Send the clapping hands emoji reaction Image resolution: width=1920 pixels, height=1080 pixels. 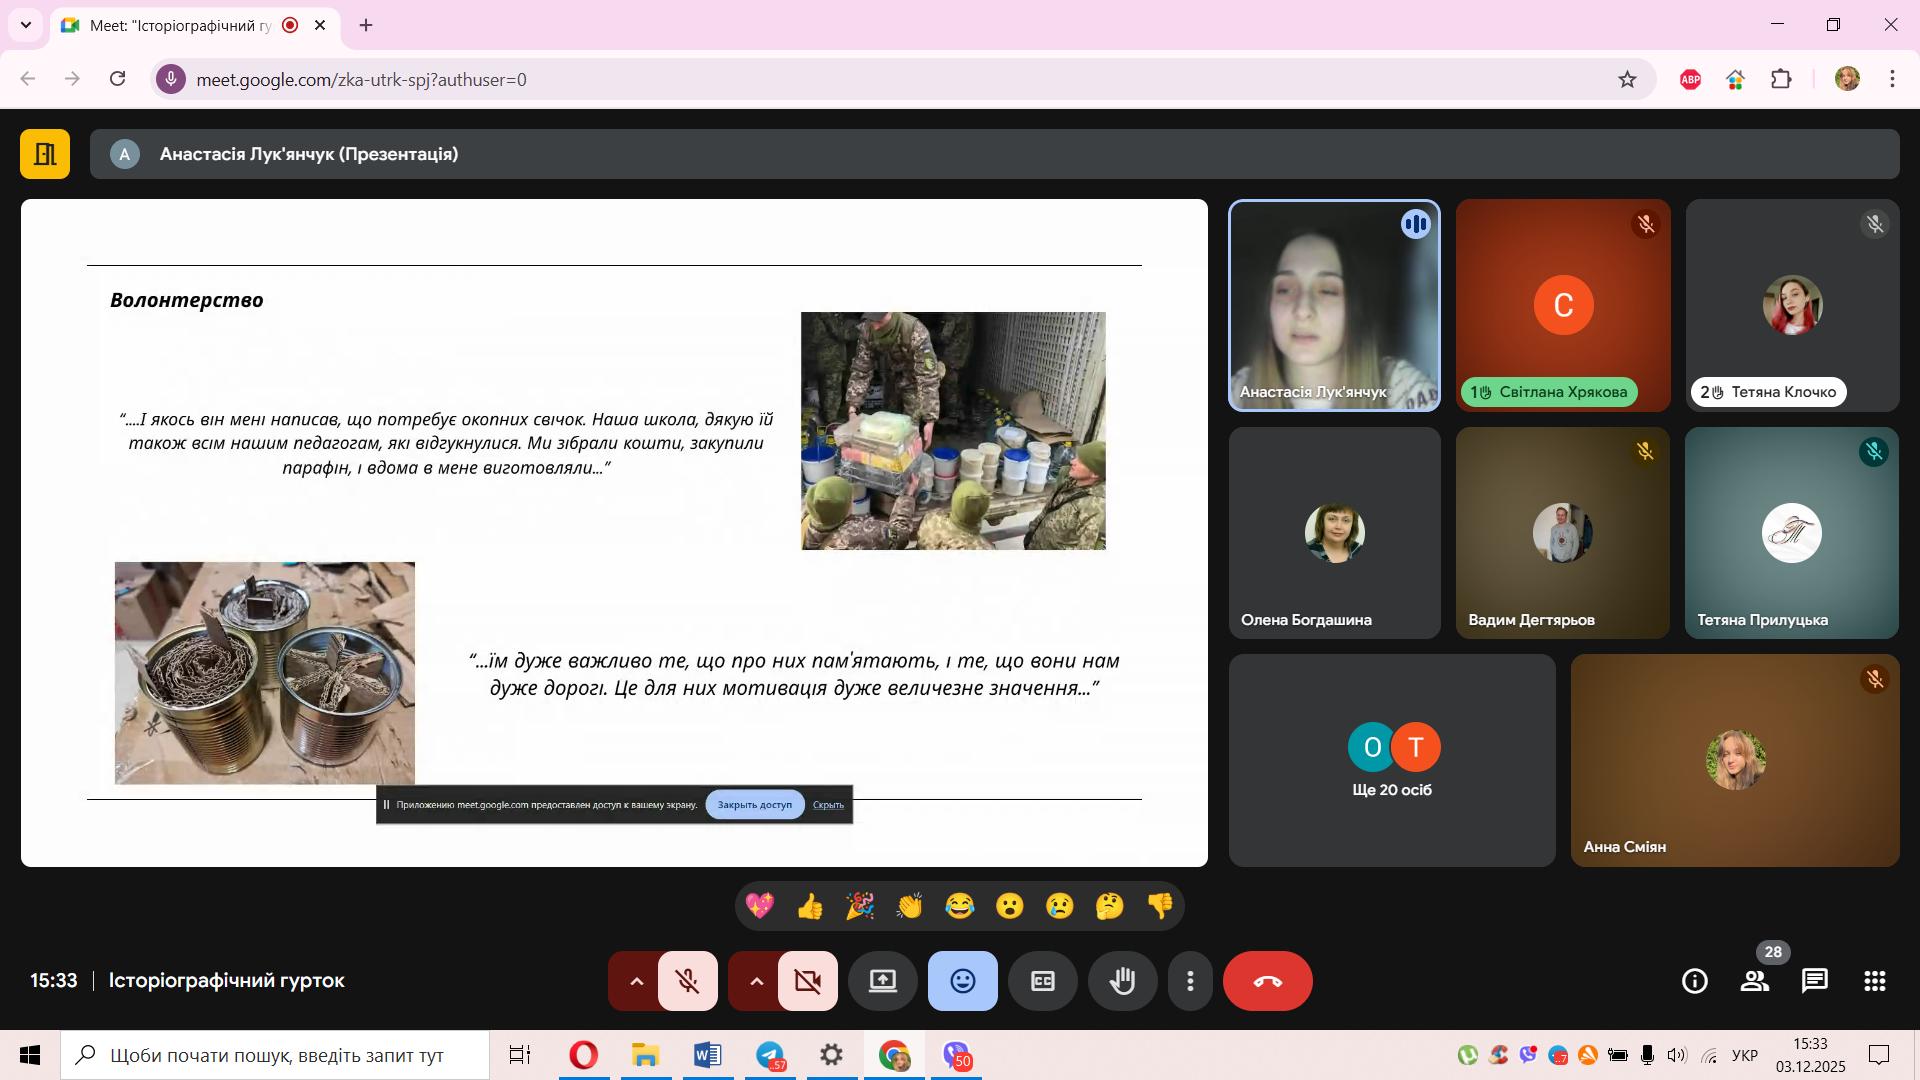(909, 906)
